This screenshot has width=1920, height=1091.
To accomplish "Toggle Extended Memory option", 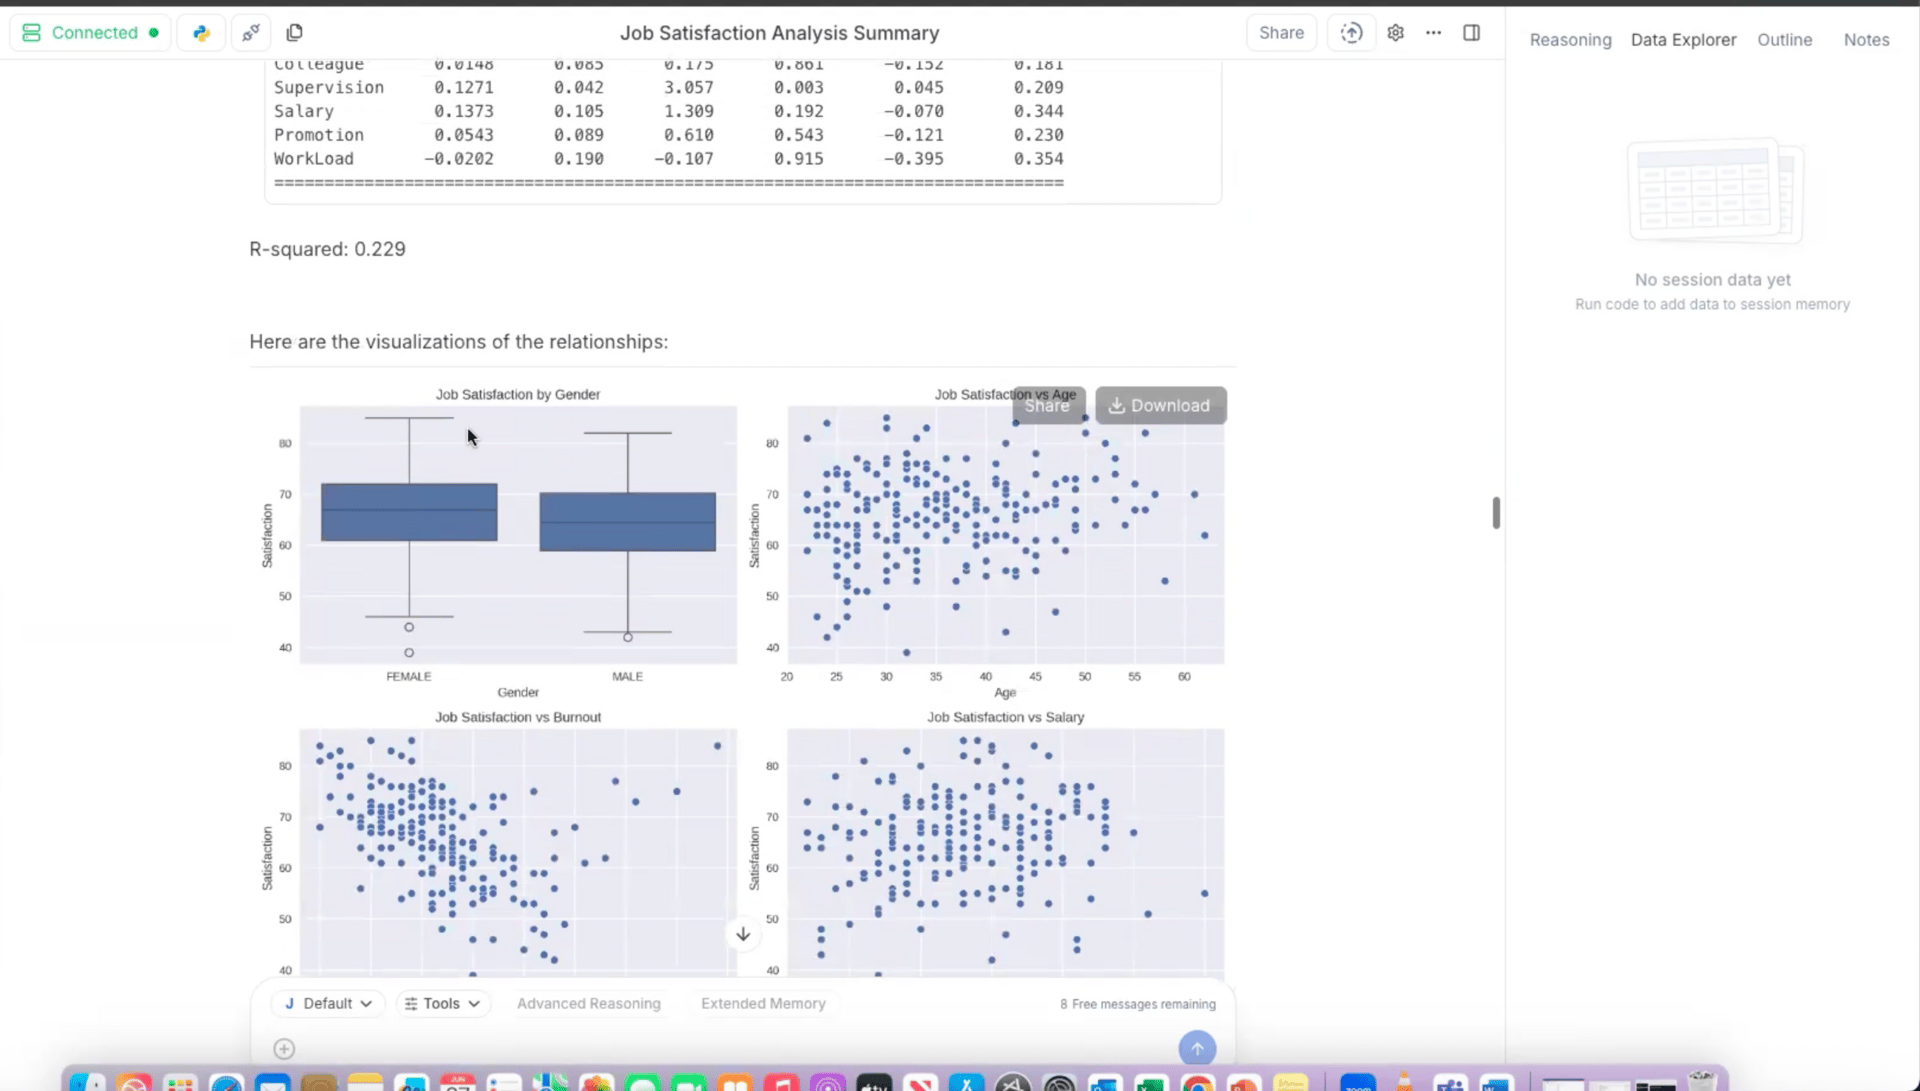I will [x=763, y=1003].
